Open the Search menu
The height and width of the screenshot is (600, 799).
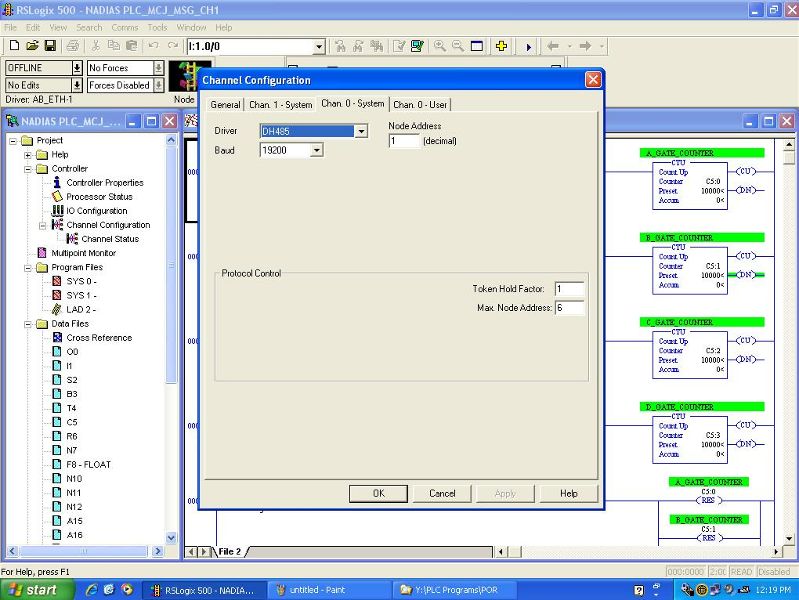[x=89, y=28]
